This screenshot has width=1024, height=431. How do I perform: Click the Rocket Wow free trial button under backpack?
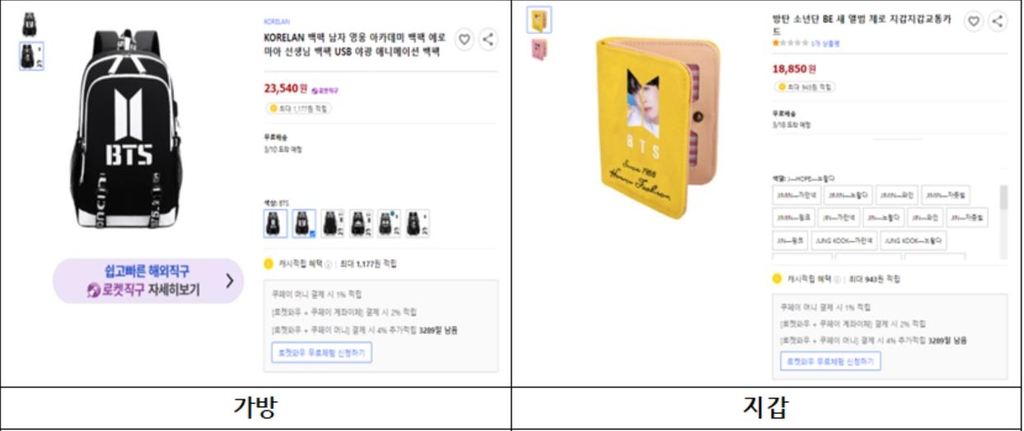click(321, 353)
